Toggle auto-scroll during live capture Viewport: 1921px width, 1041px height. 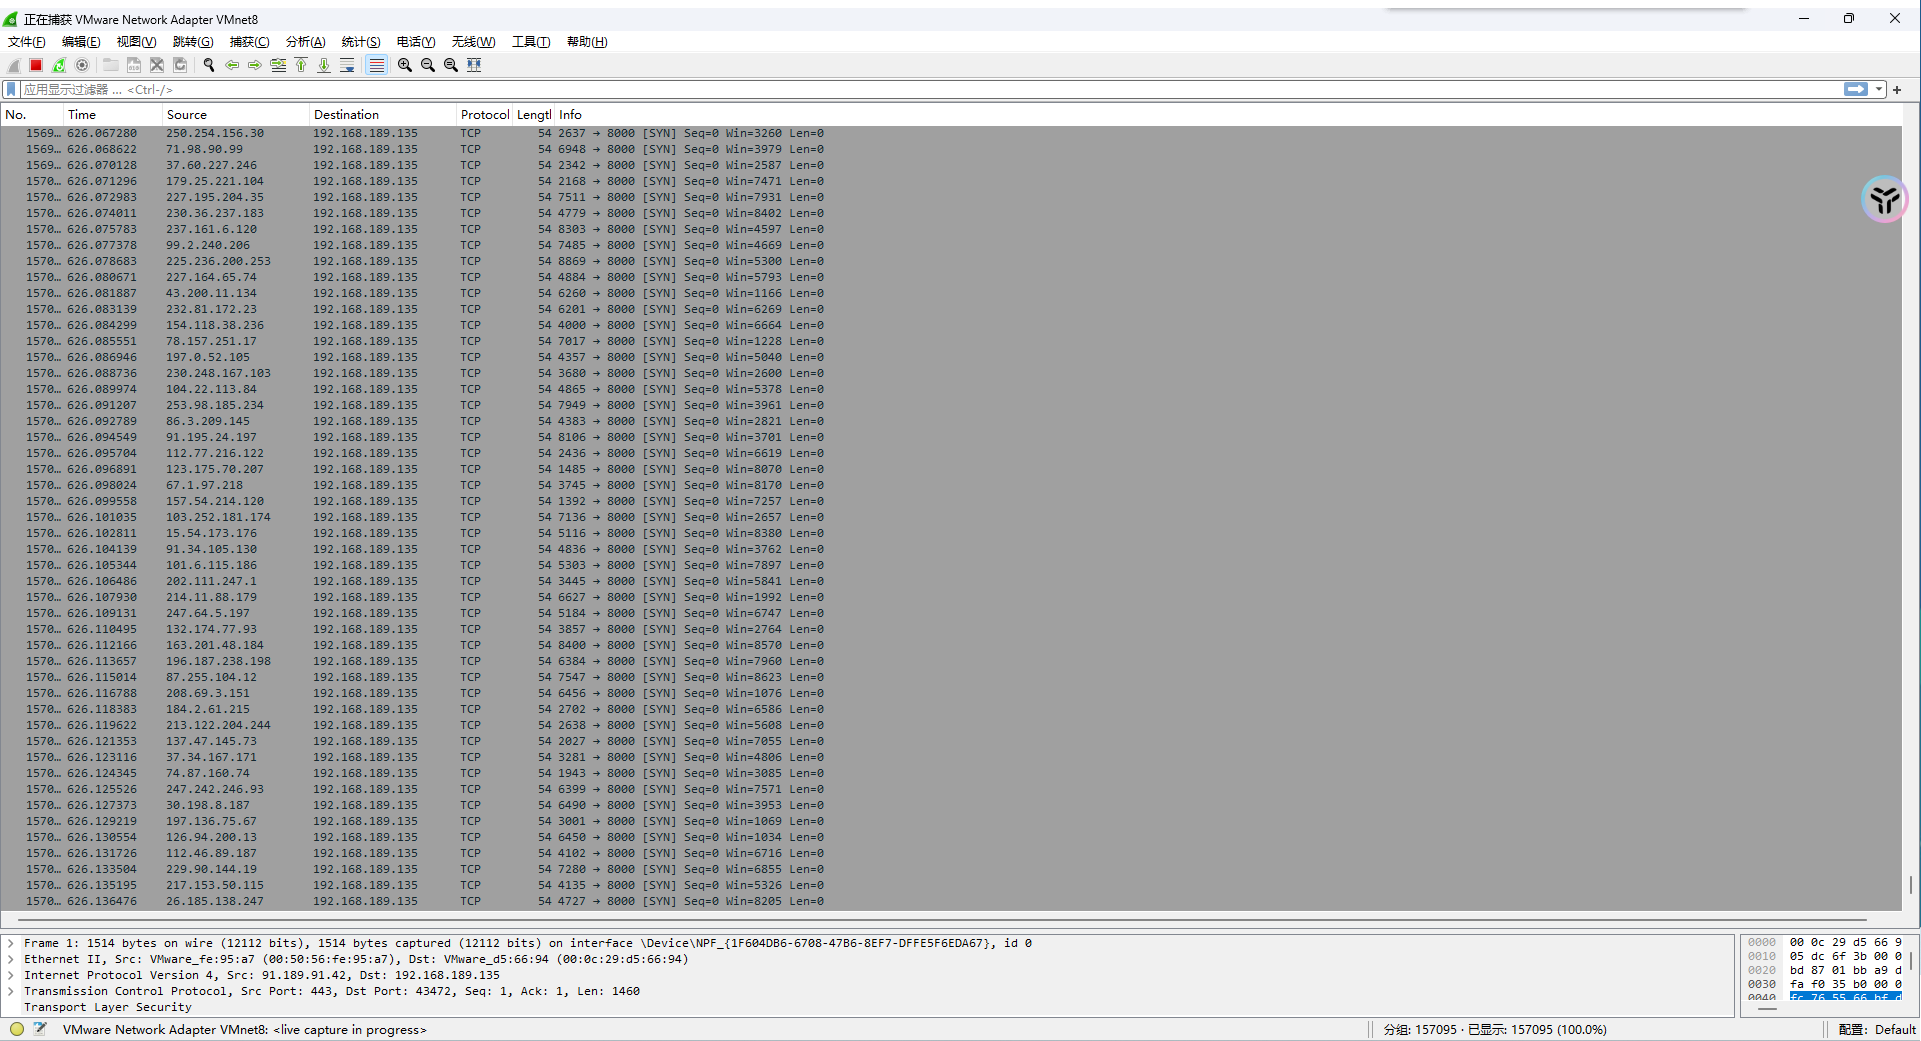tap(347, 65)
